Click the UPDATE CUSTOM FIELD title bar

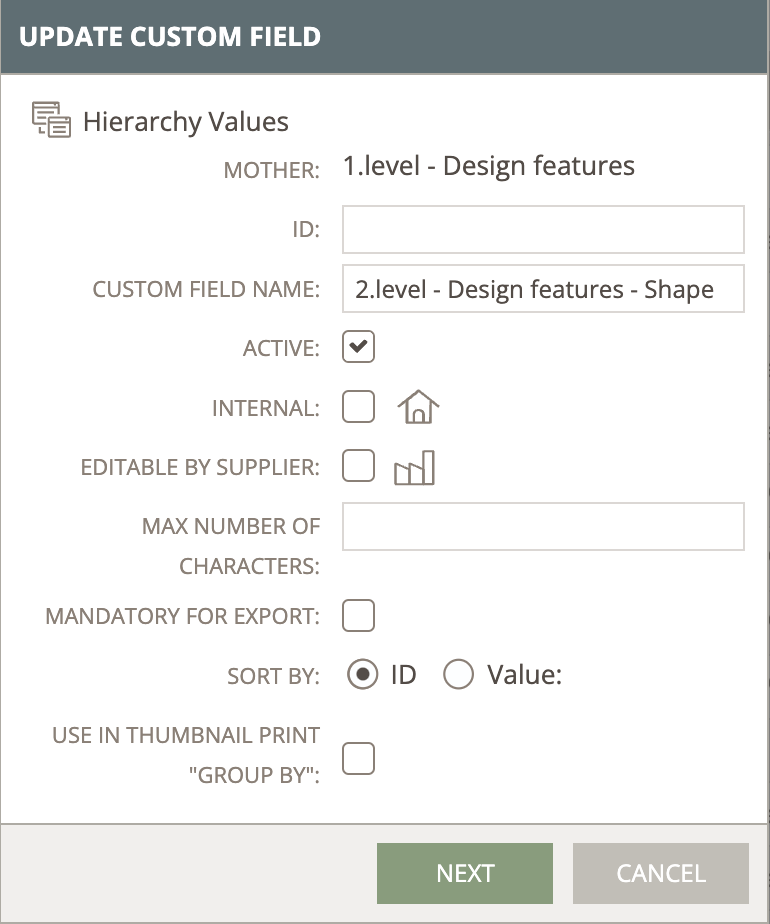(385, 36)
